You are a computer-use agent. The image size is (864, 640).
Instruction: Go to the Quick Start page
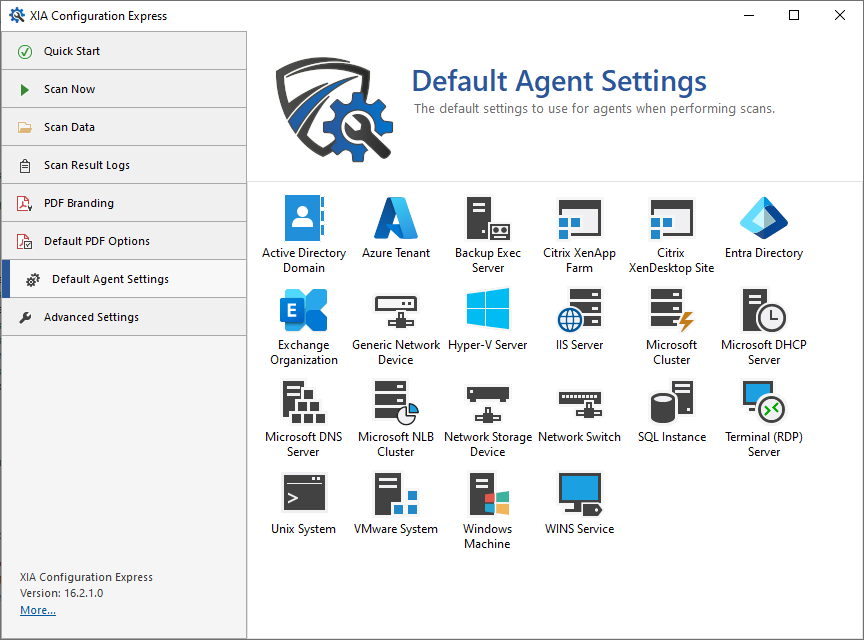124,51
